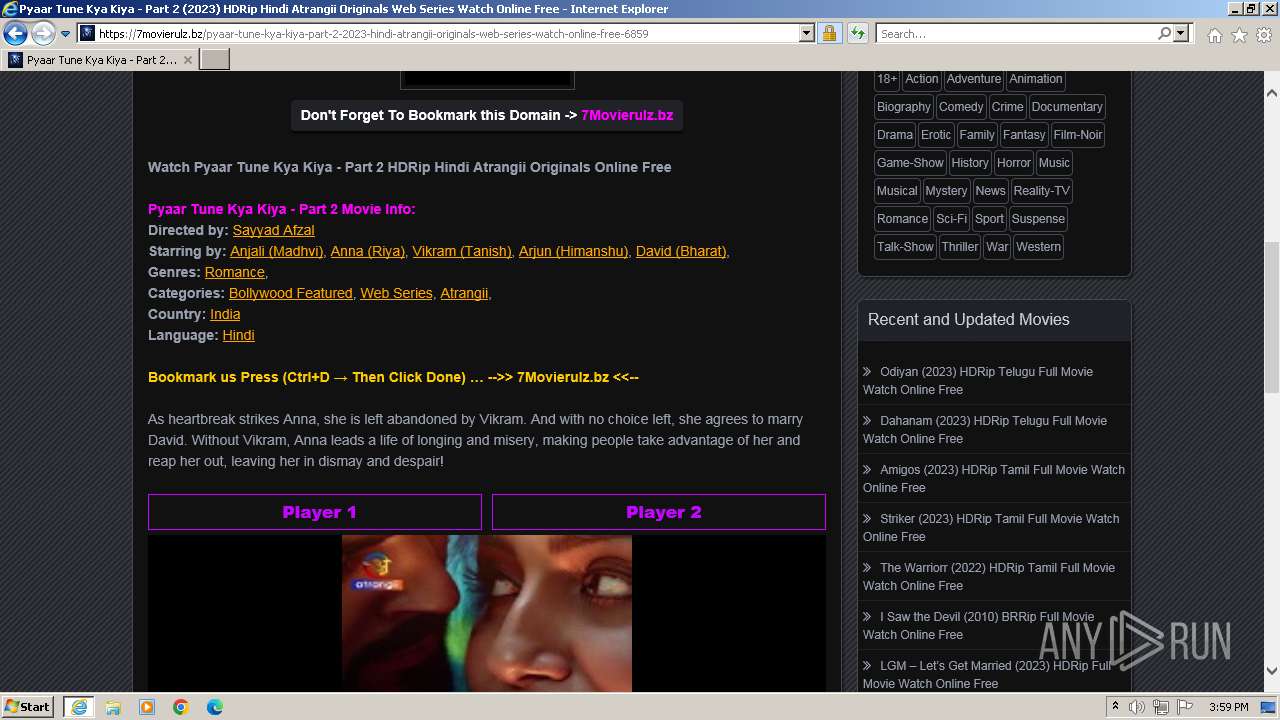Select the Western genre tag
This screenshot has height=720, width=1280.
[x=1039, y=247]
